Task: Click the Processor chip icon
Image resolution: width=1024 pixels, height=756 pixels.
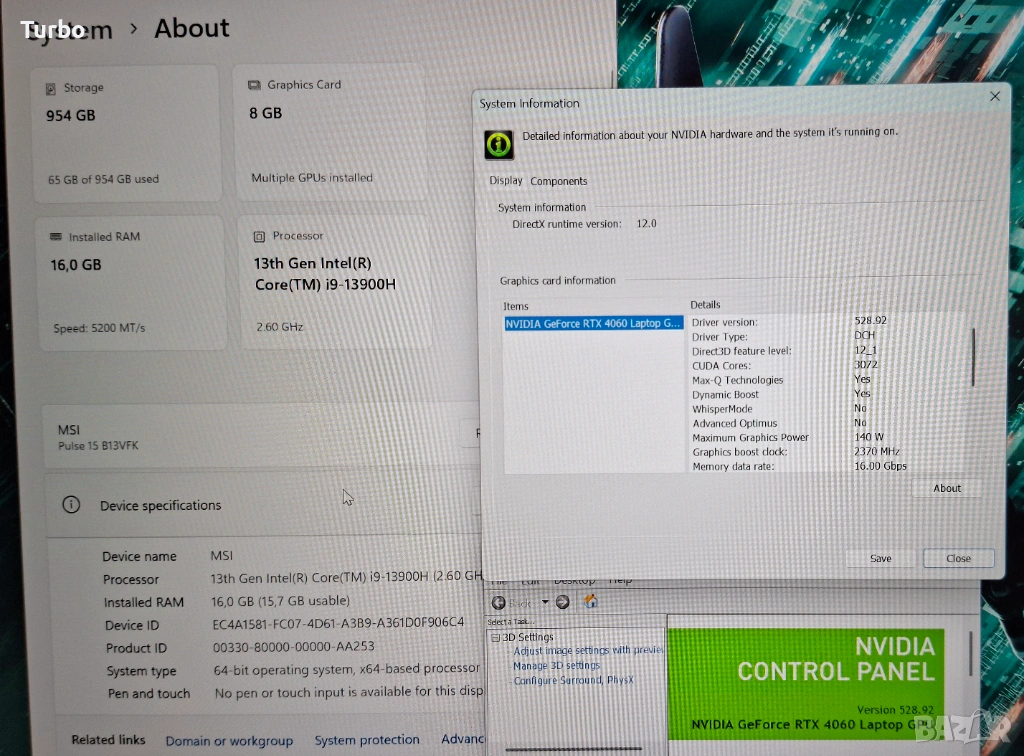Action: 259,236
